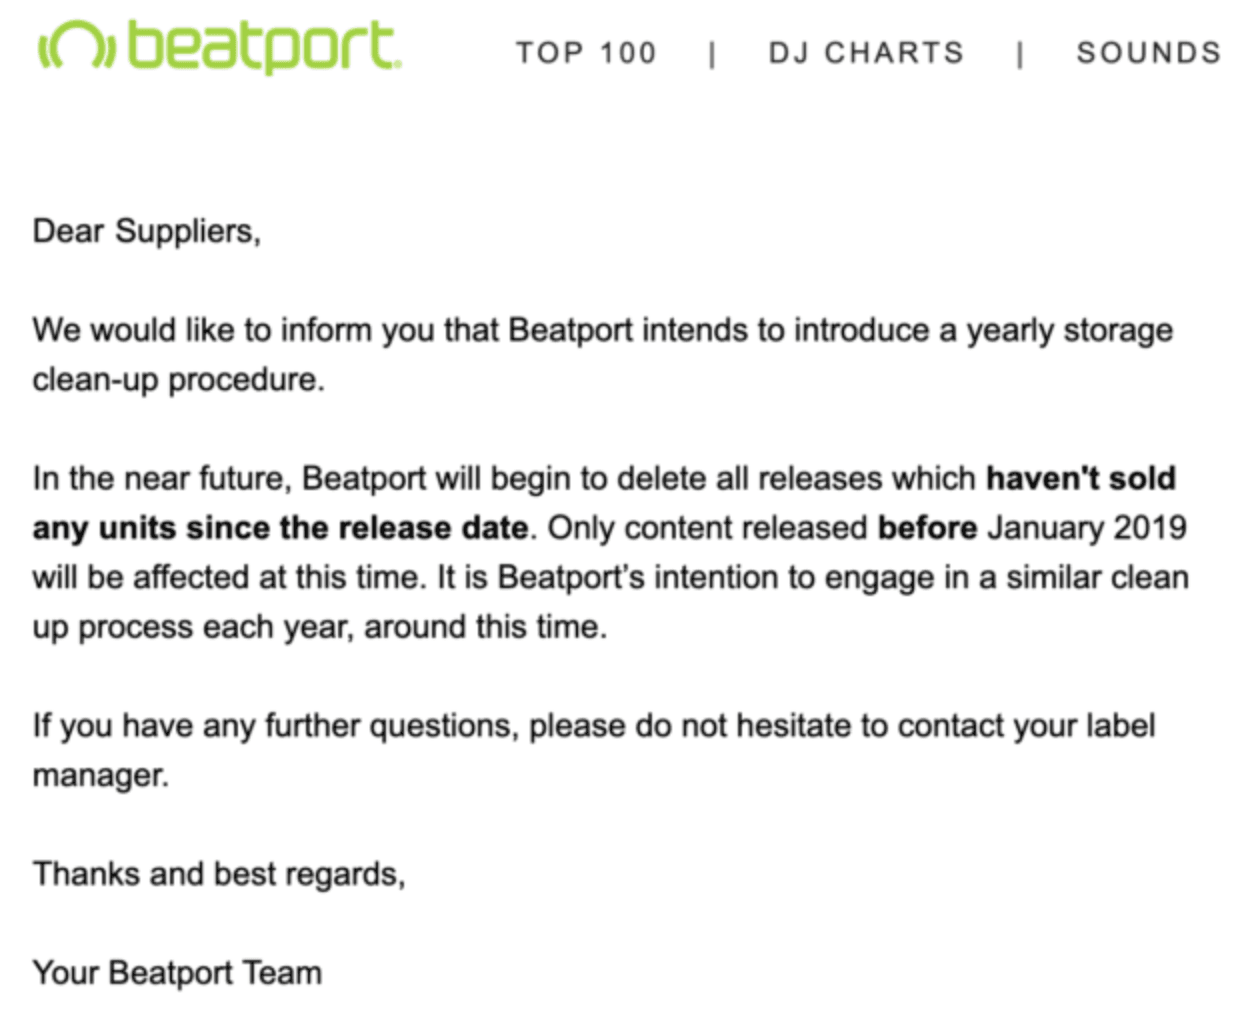Click the "Thanks and best regards," line

(x=219, y=874)
